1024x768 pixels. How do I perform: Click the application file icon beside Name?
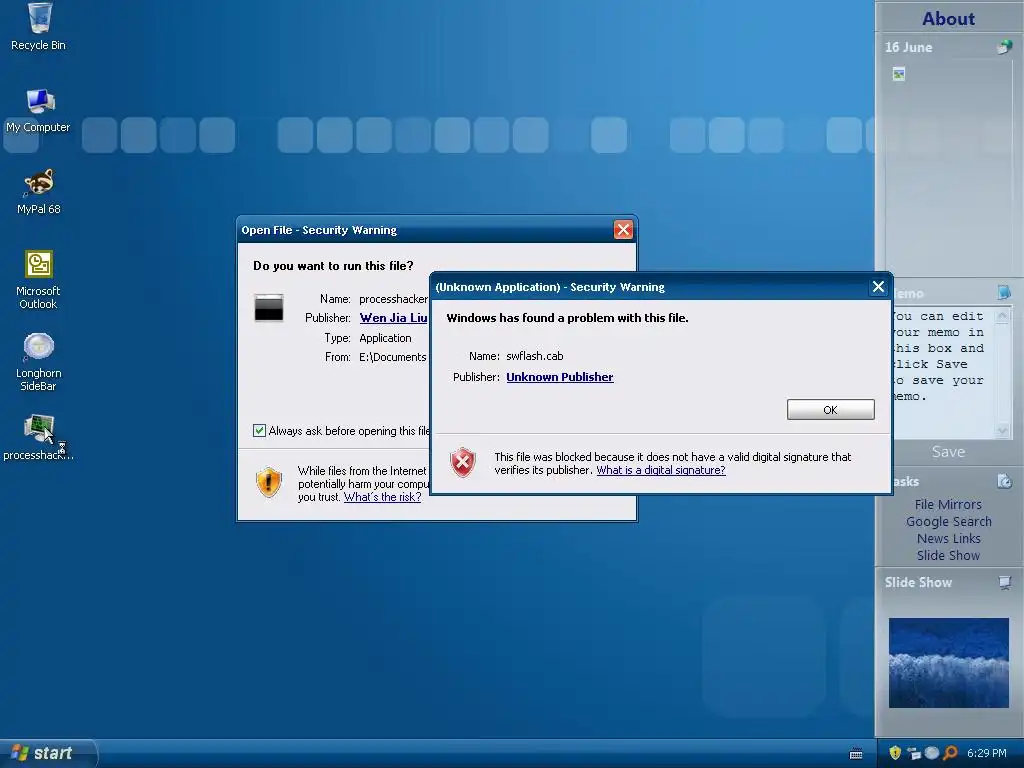pyautogui.click(x=268, y=308)
